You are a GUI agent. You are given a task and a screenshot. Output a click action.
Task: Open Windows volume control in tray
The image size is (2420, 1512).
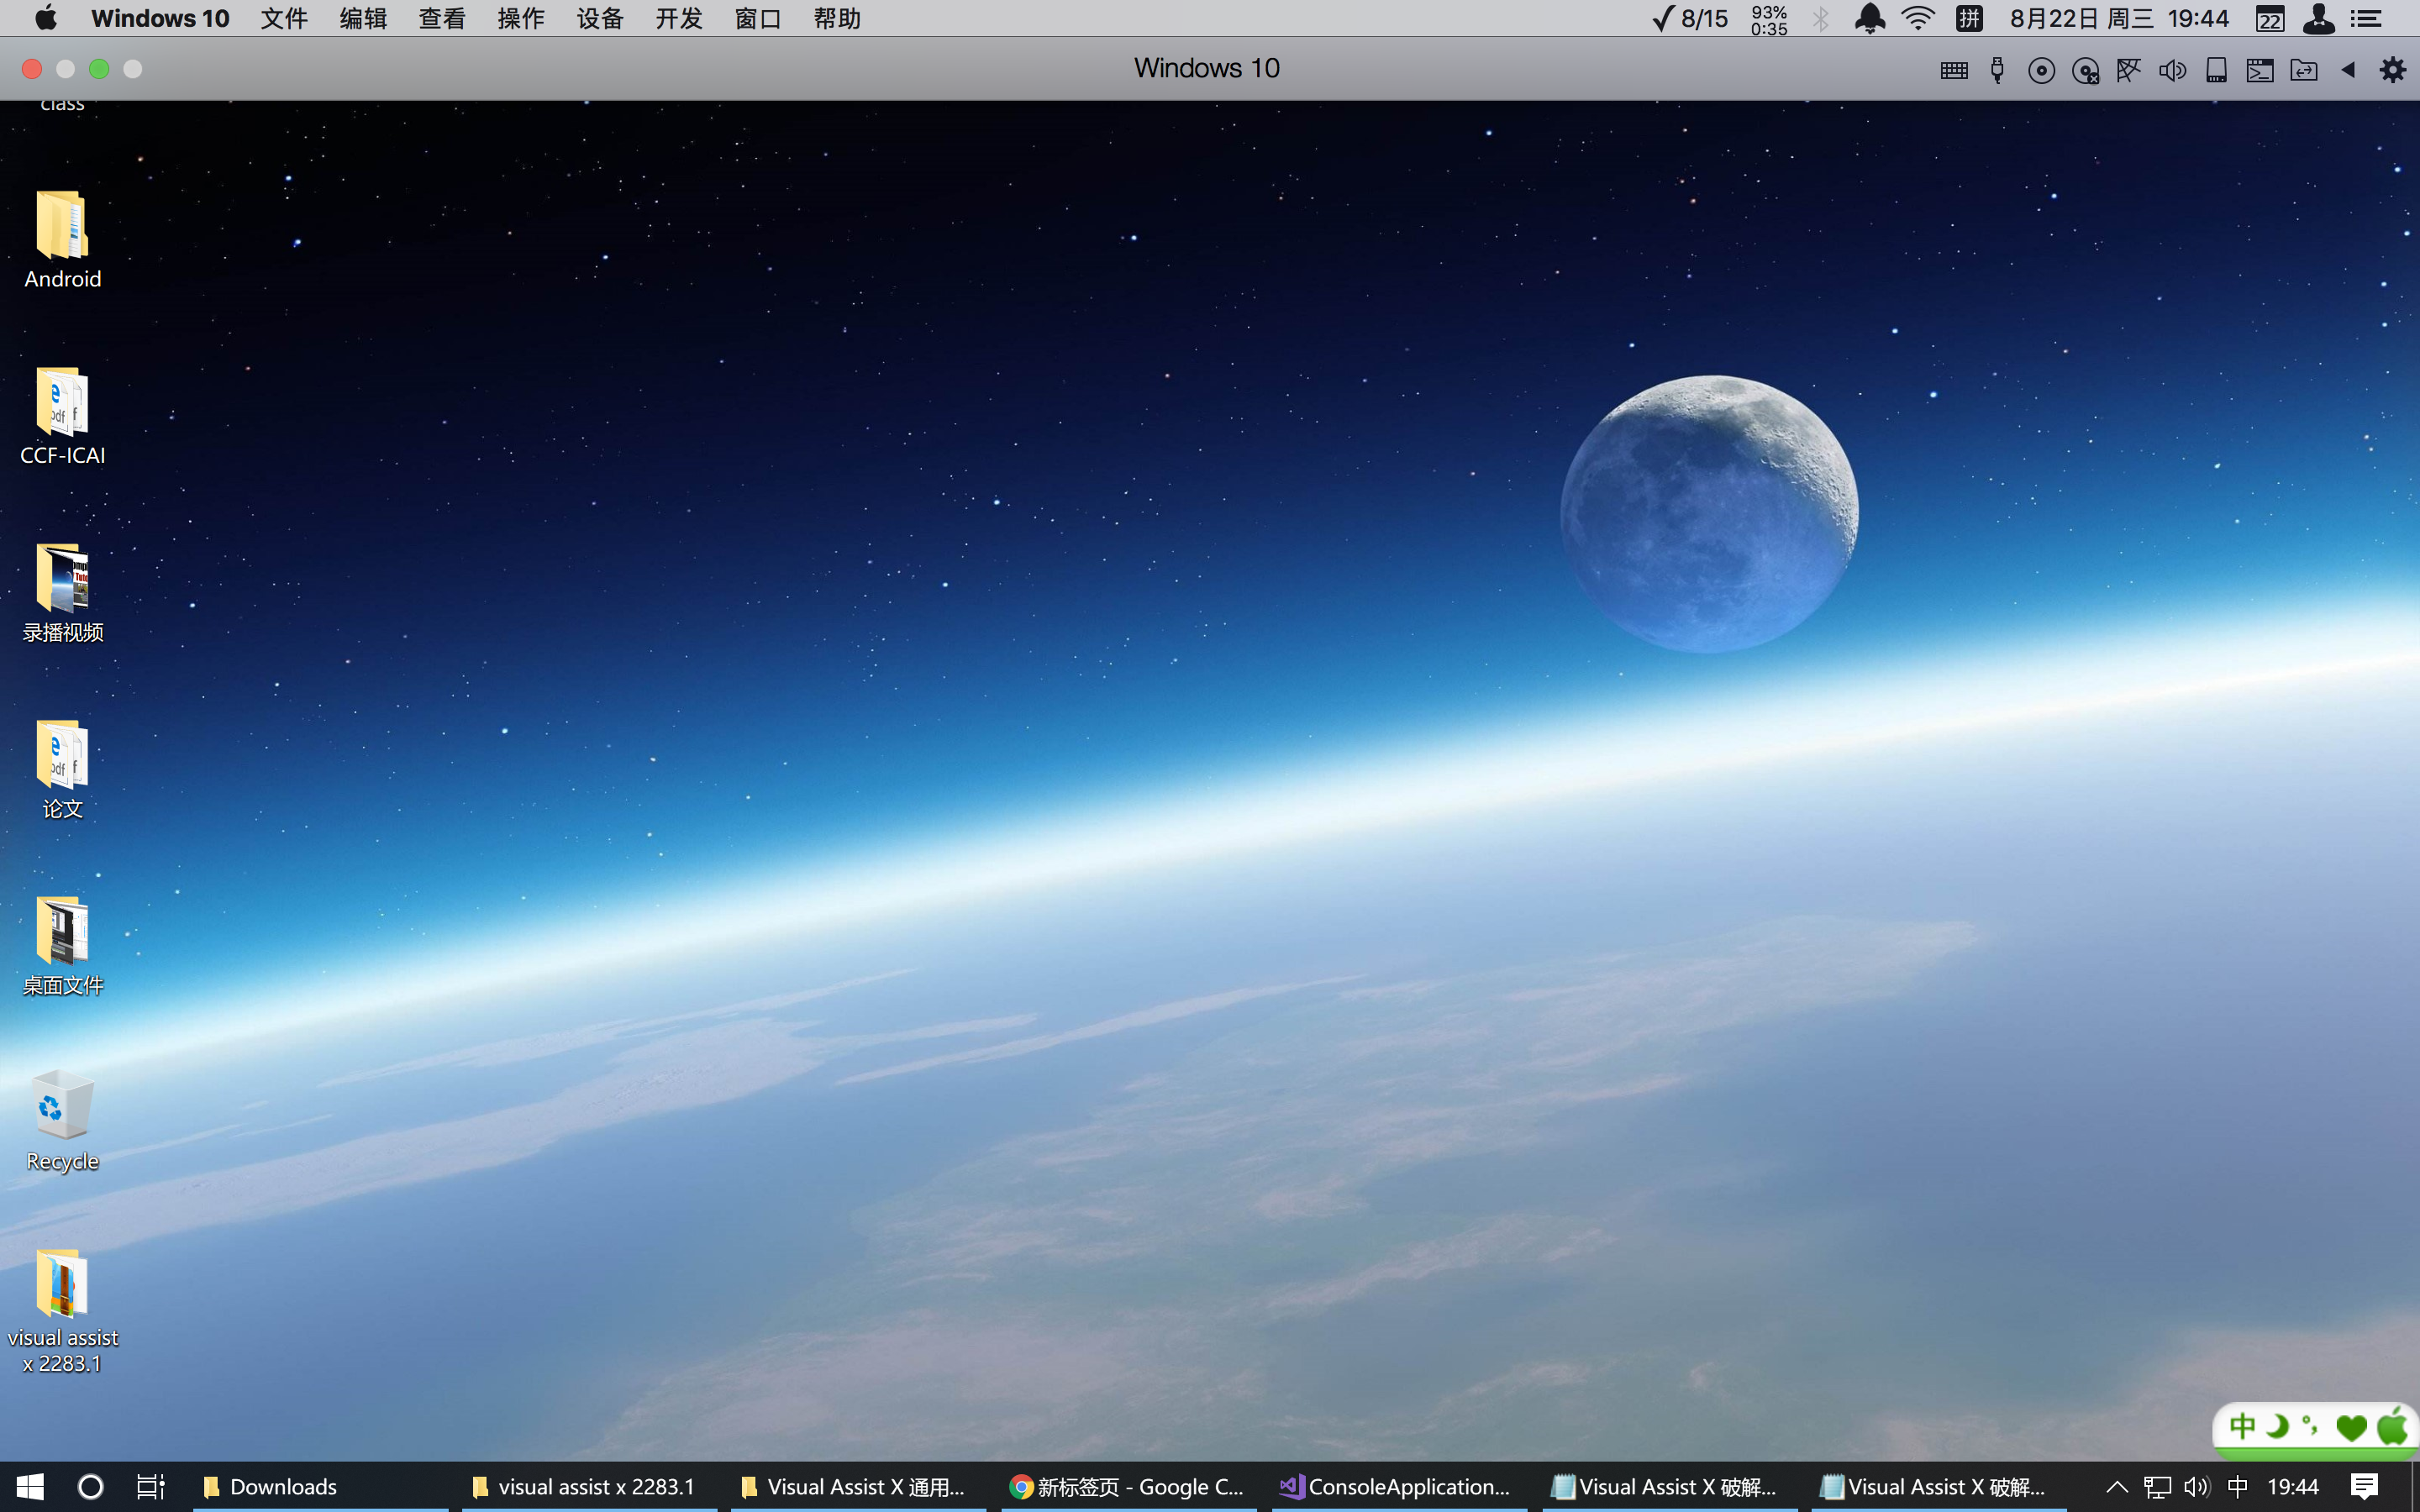[2196, 1487]
